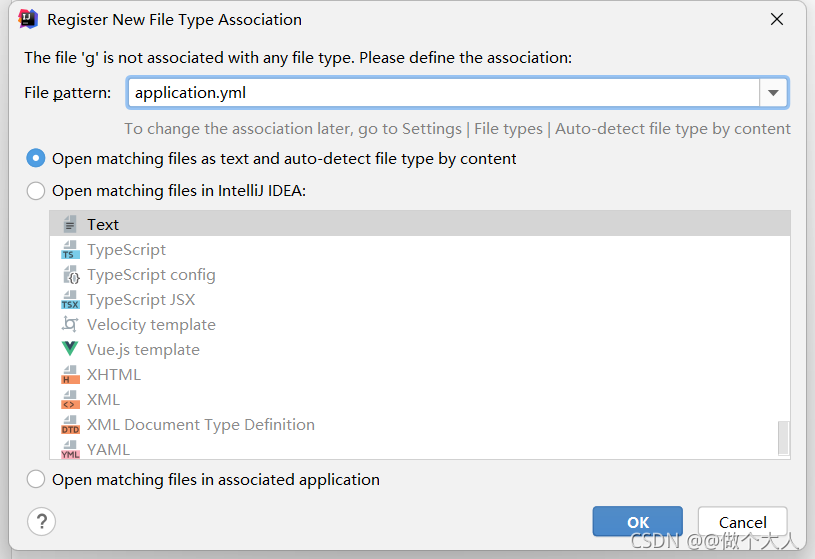Open help with the question mark button

(41, 521)
